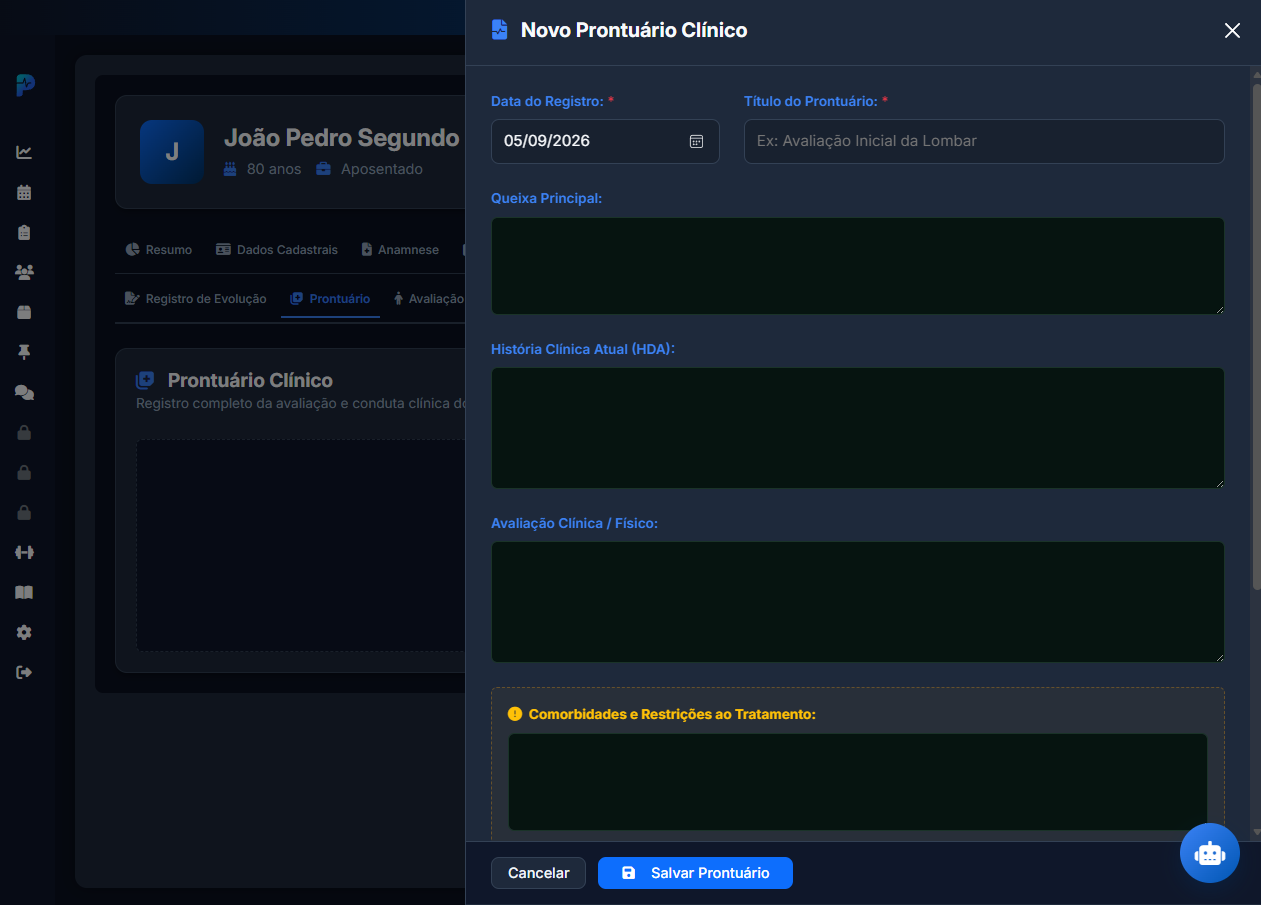This screenshot has width=1261, height=905.
Task: Close the Novo Prontuário Clínico panel
Action: click(x=1232, y=30)
